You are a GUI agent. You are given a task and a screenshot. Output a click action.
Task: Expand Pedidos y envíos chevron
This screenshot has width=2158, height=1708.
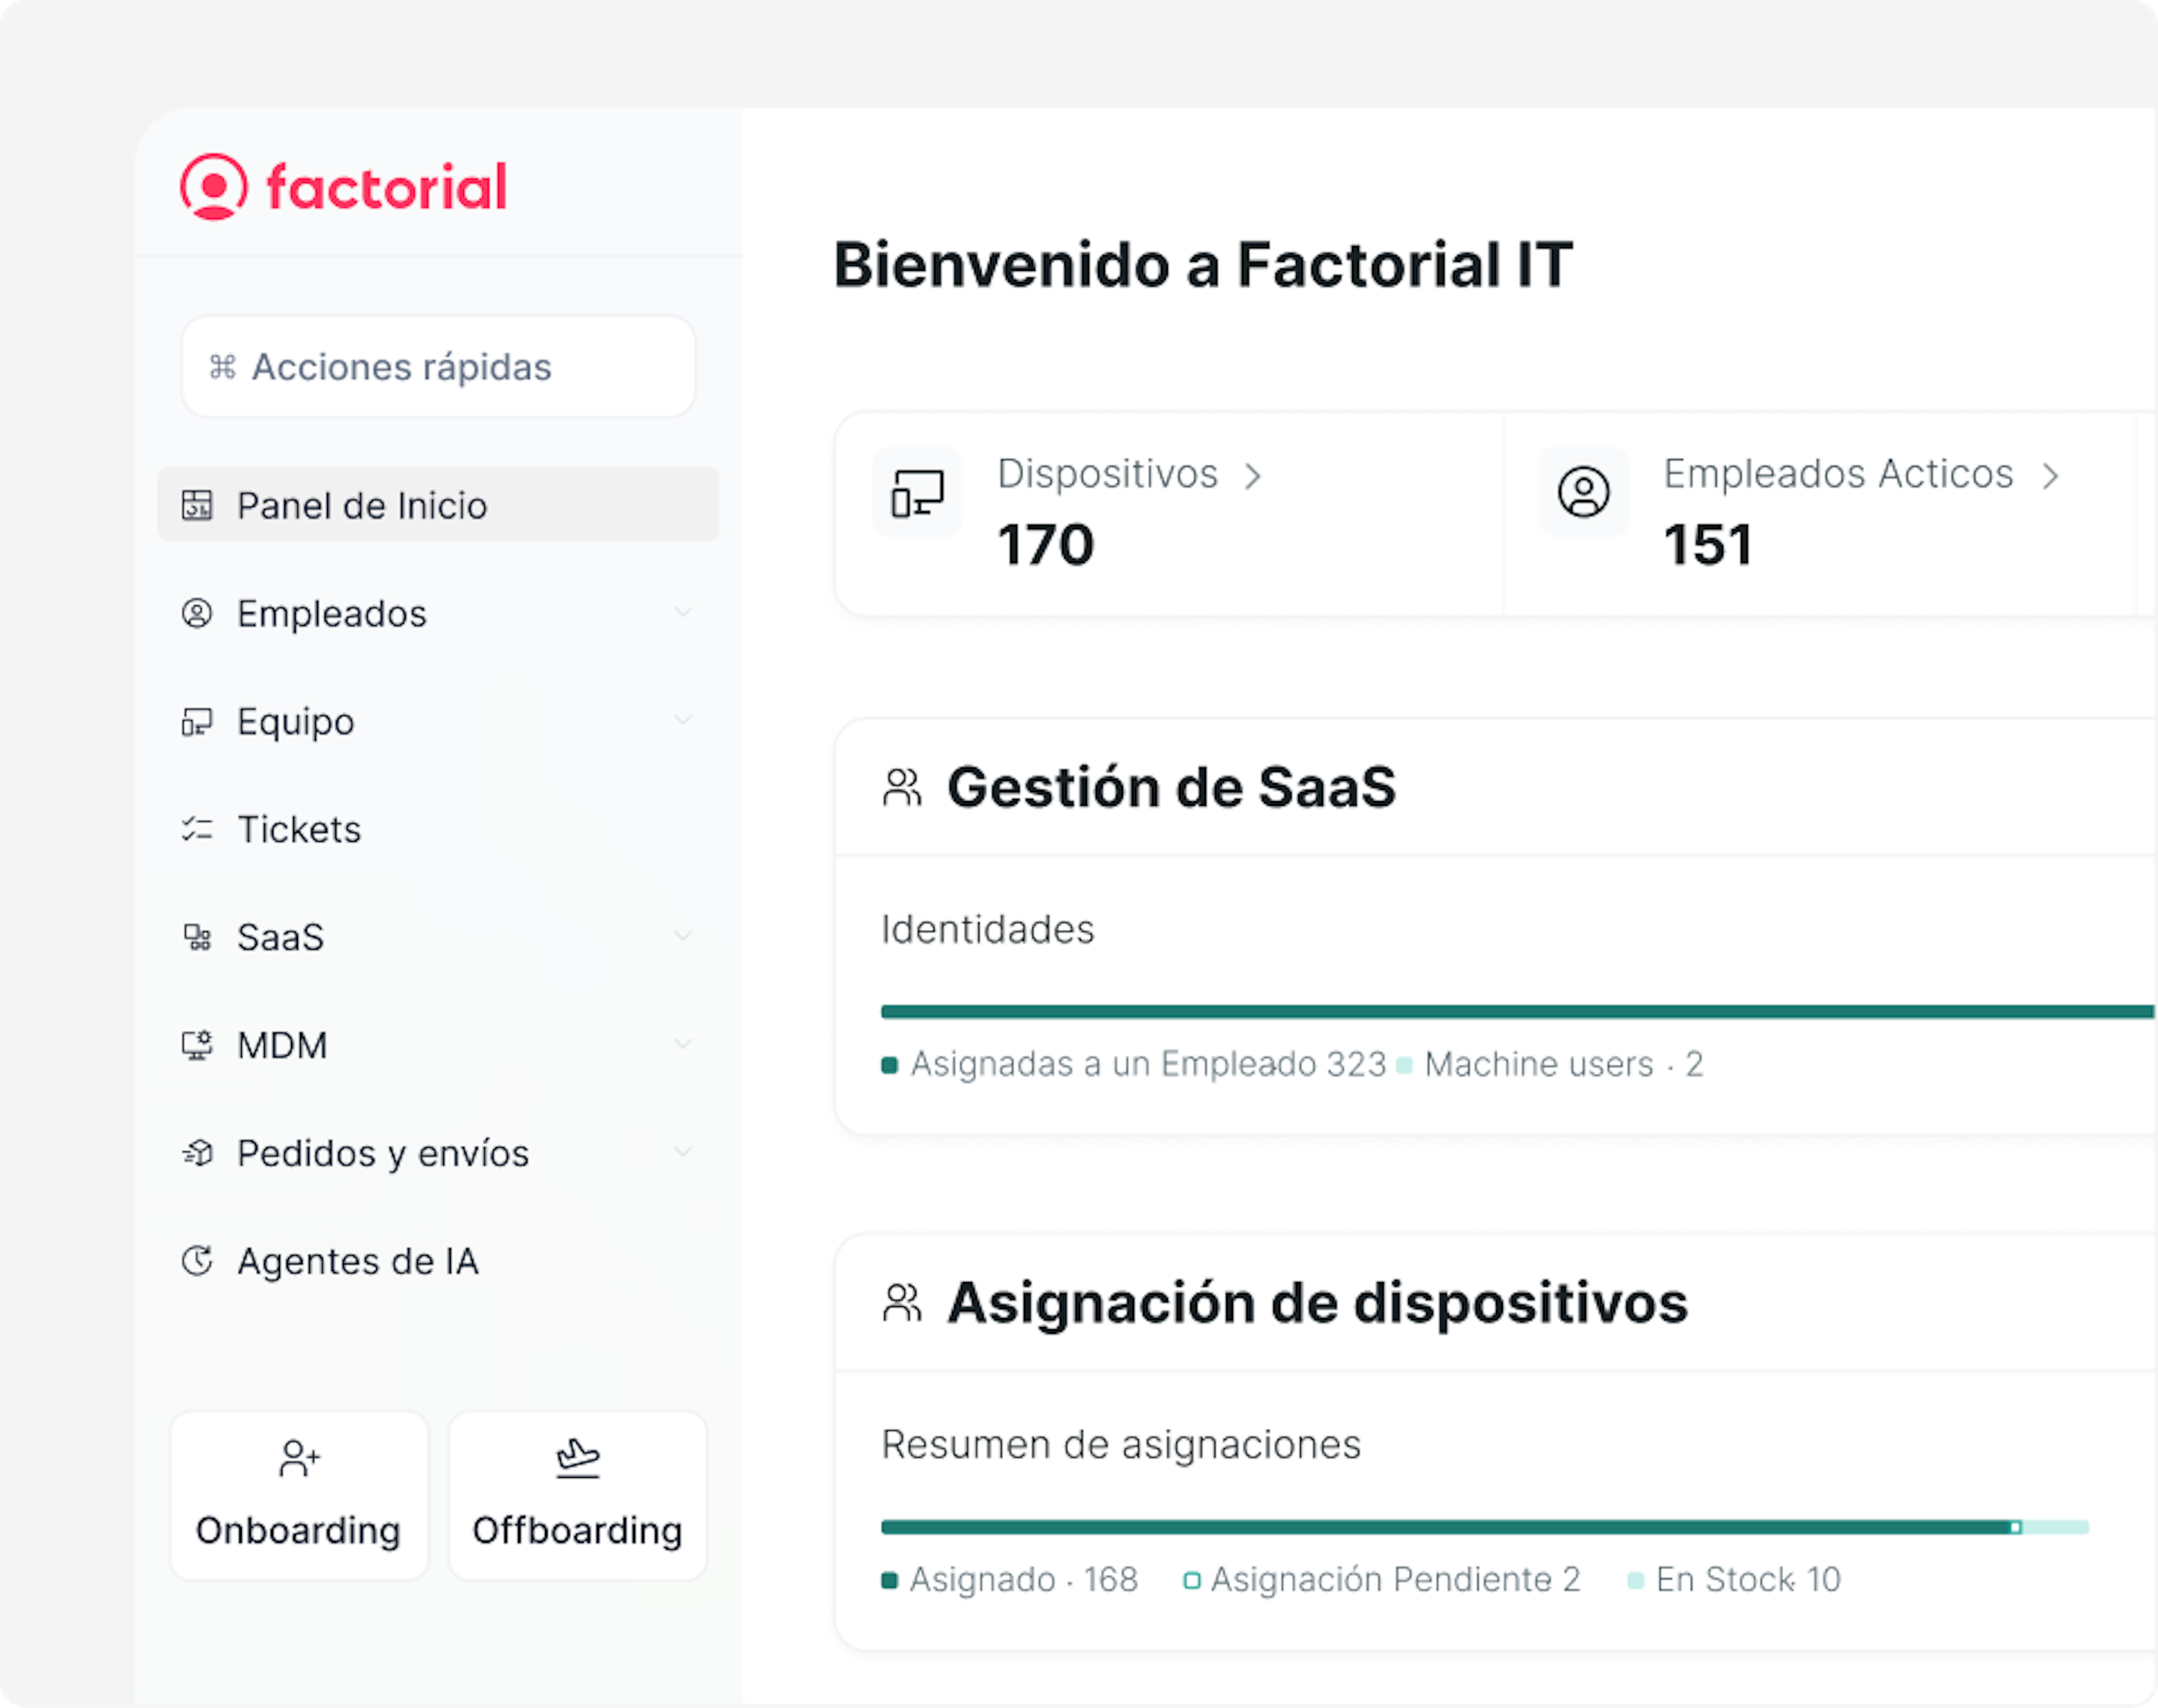tap(683, 1152)
